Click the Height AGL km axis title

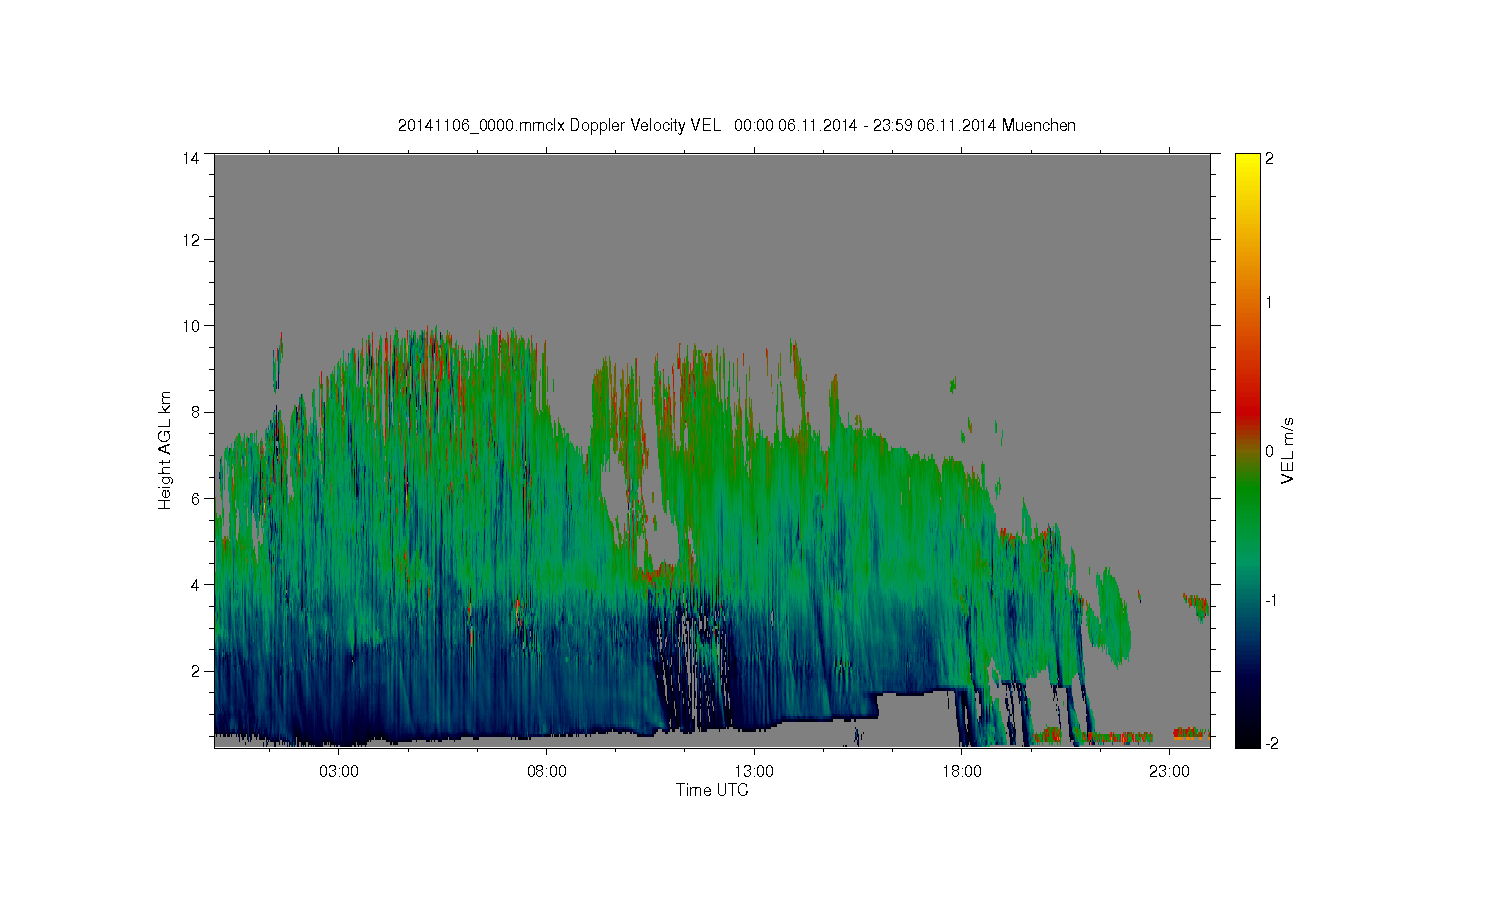coord(165,450)
